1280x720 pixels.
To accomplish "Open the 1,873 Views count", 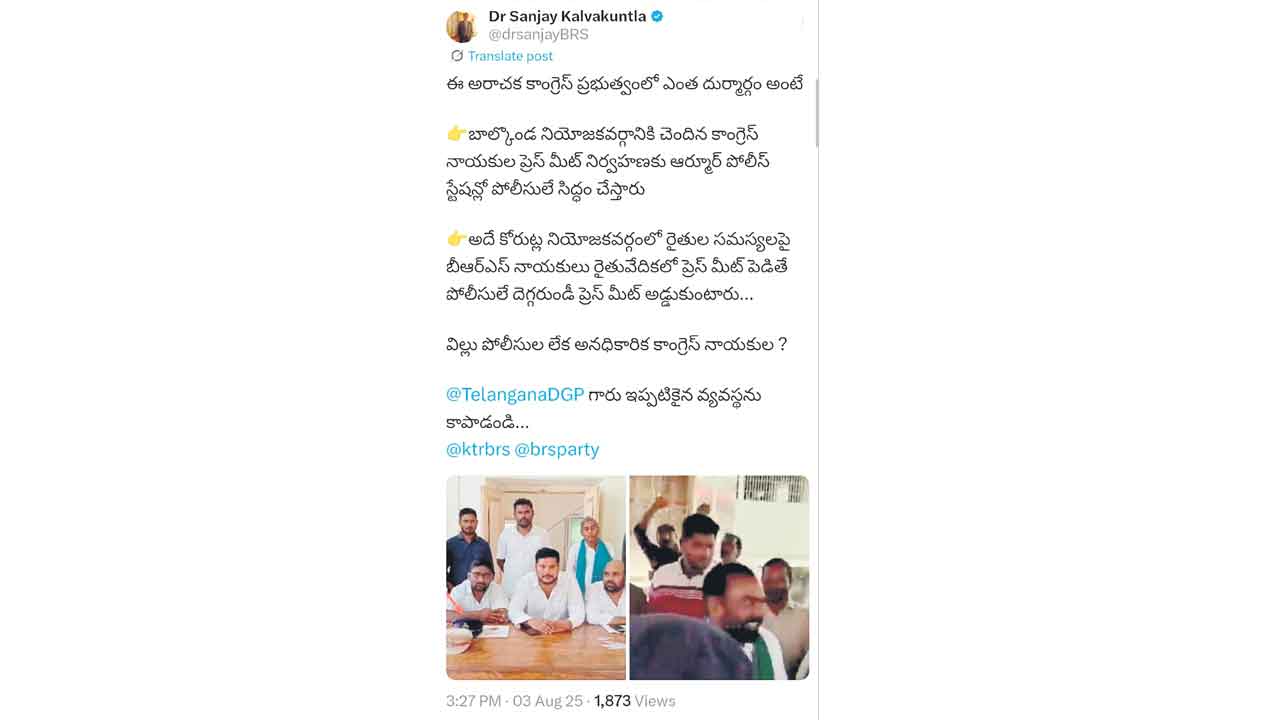I will [635, 701].
